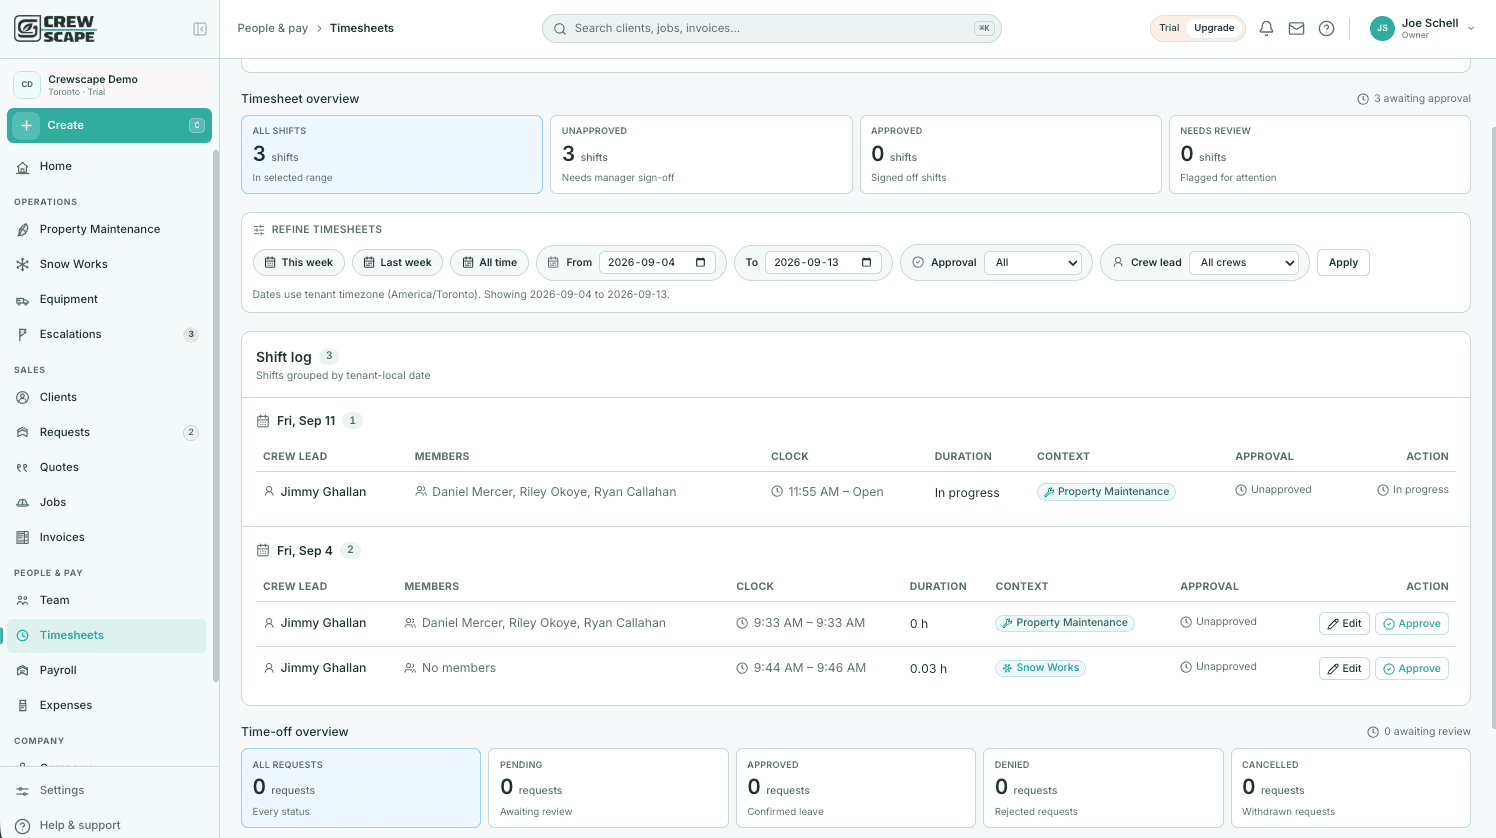Image resolution: width=1496 pixels, height=838 pixels.
Task: Open the help question mark icon
Action: click(x=1326, y=28)
